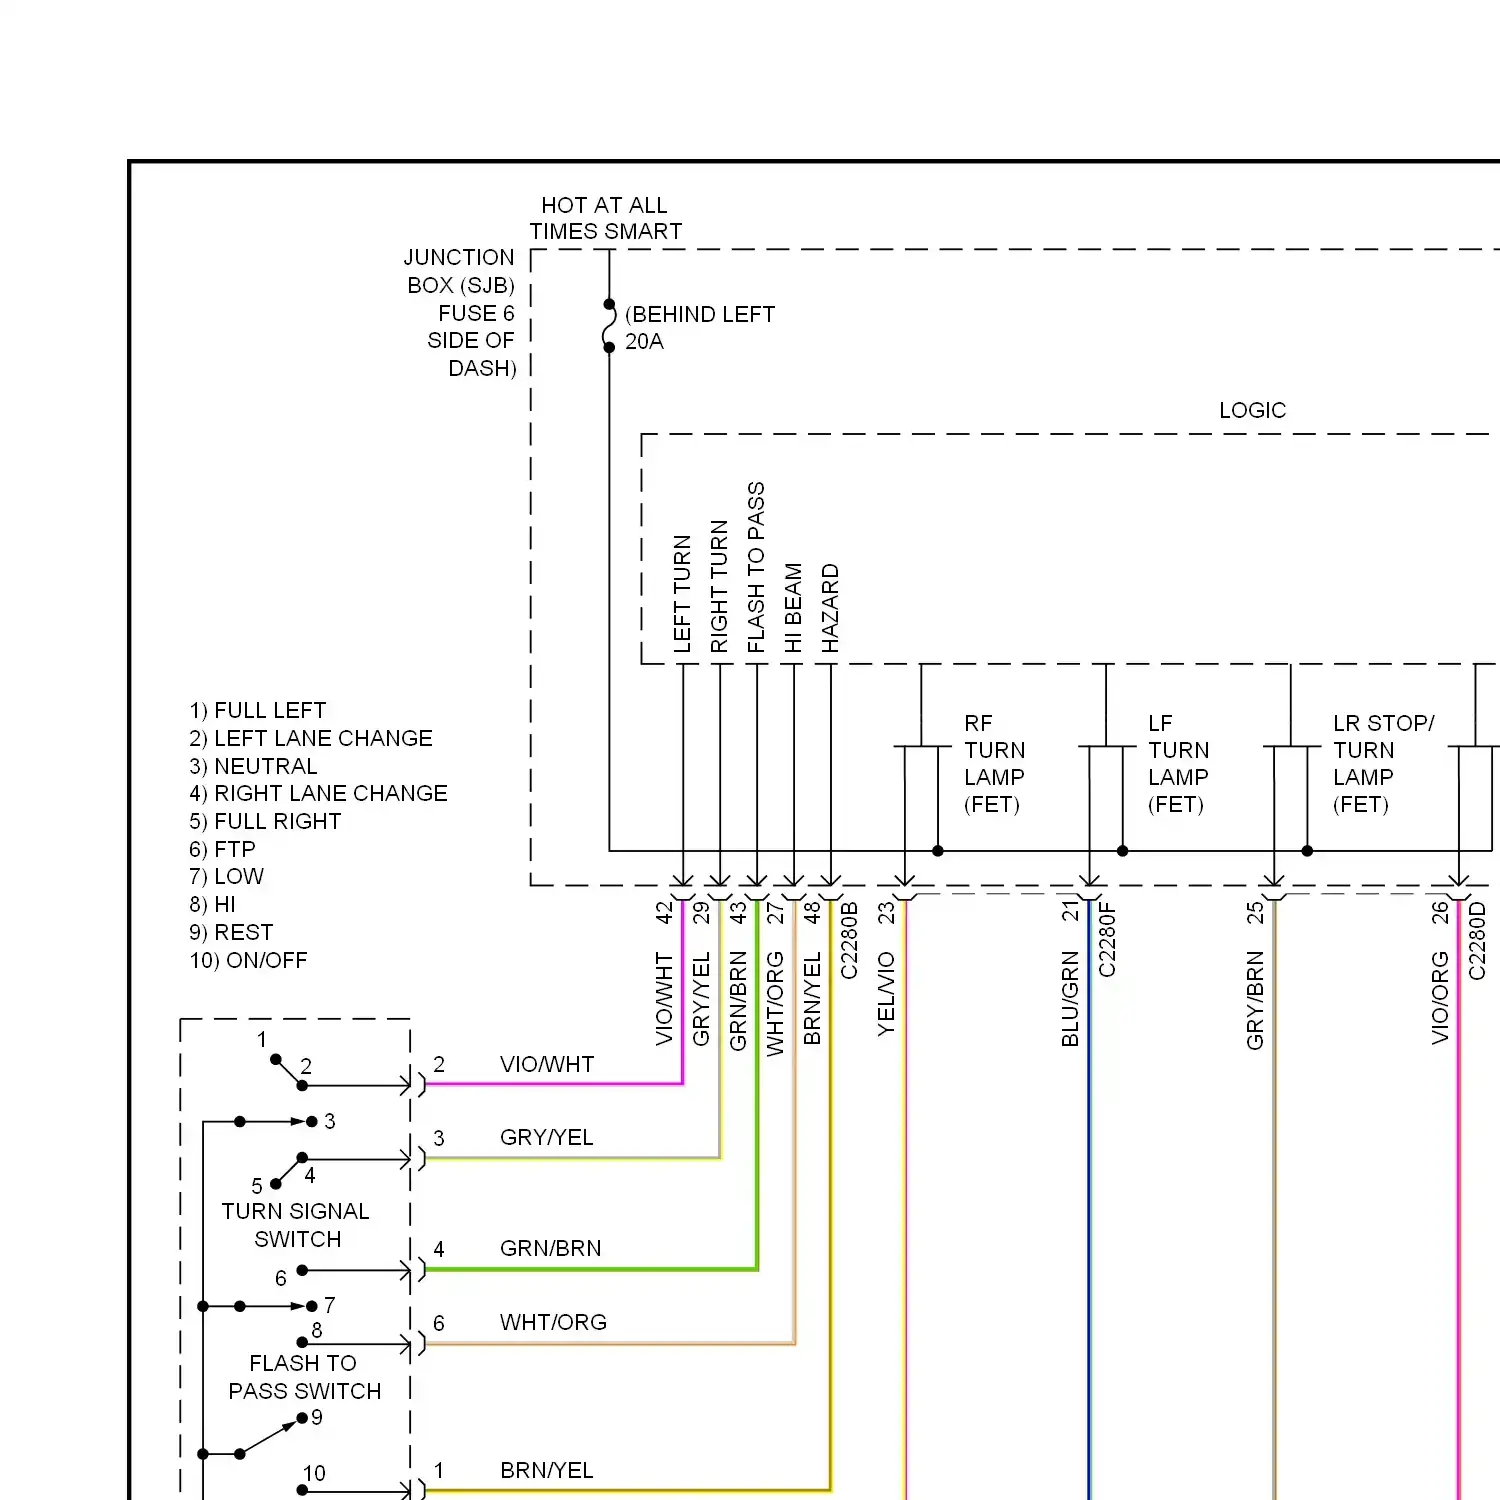Select pin number '21'

pos(1070,911)
